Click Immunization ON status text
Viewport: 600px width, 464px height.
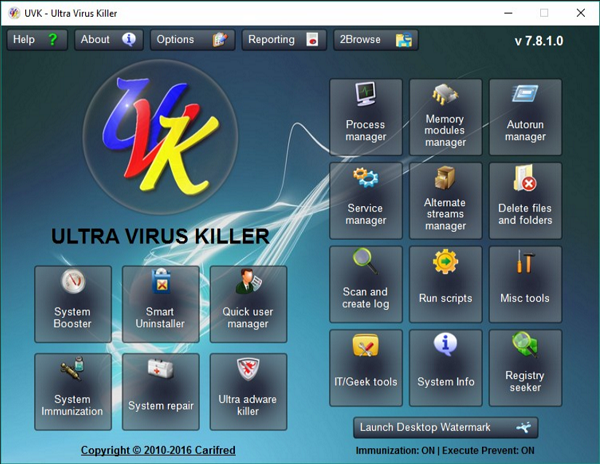[395, 451]
